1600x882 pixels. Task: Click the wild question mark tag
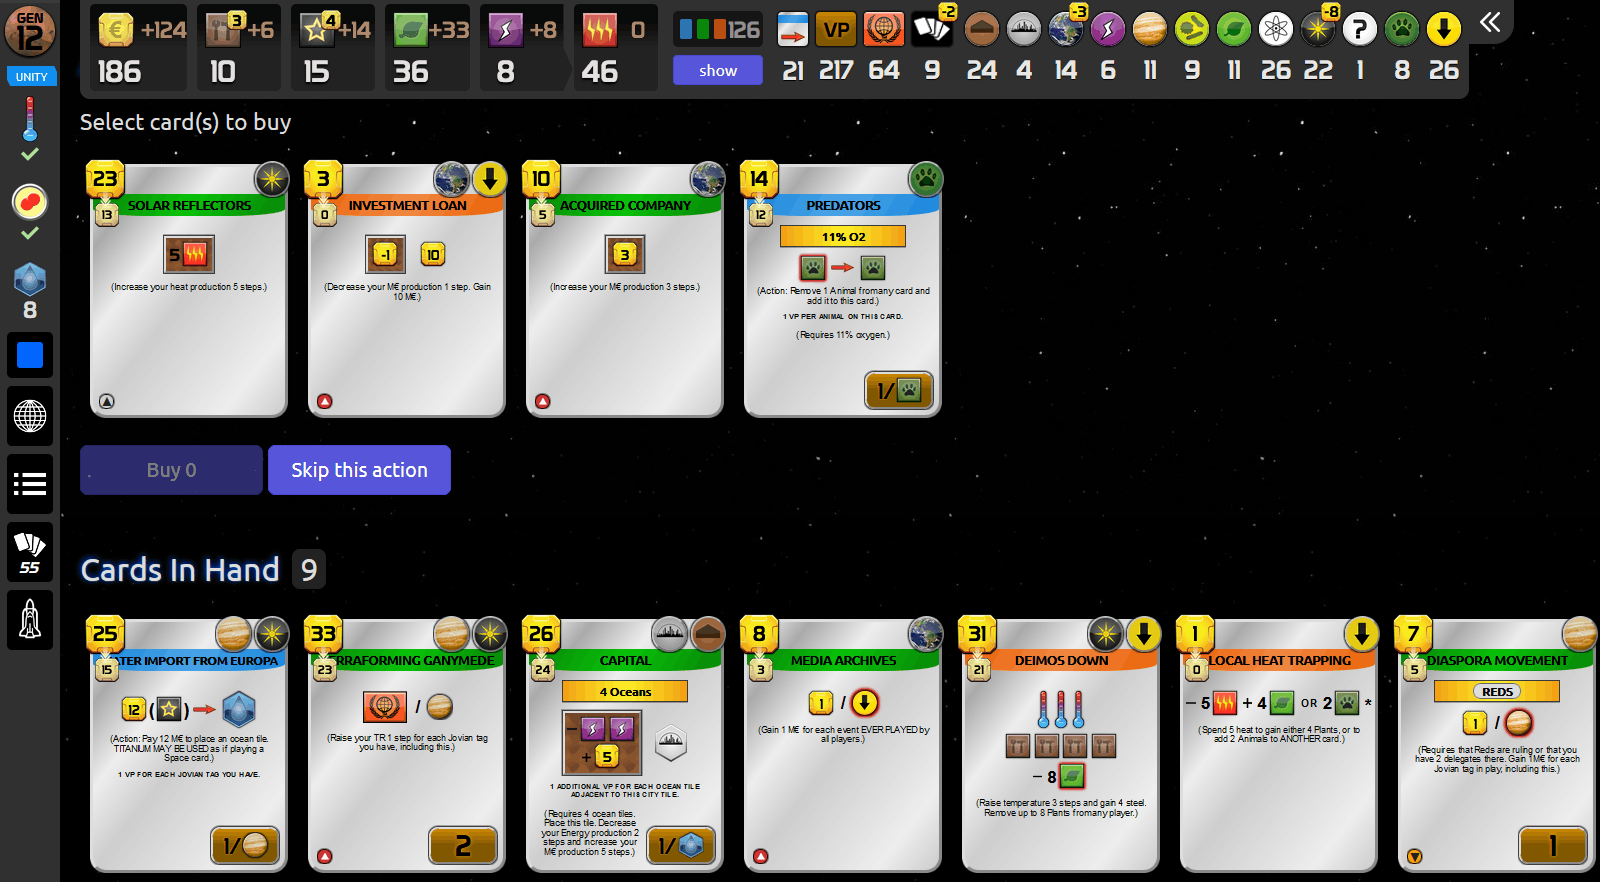point(1360,29)
